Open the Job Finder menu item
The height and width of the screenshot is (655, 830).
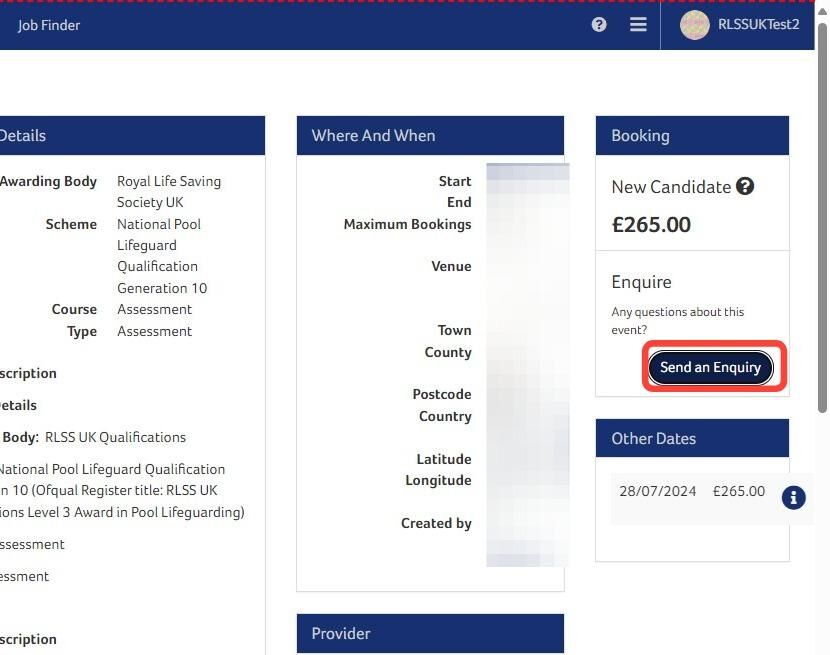pyautogui.click(x=49, y=25)
